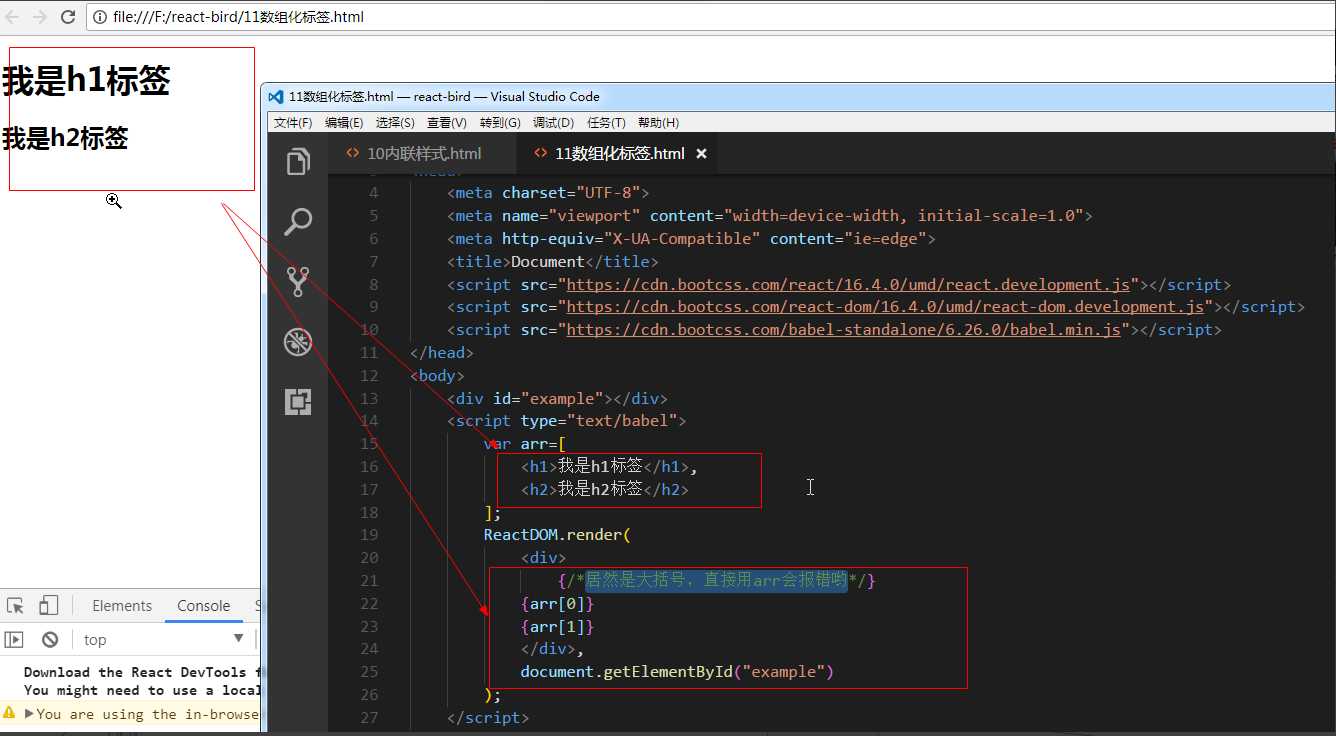This screenshot has width=1336, height=736.
Task: Click line number 22 in the editor gutter
Action: coord(369,604)
